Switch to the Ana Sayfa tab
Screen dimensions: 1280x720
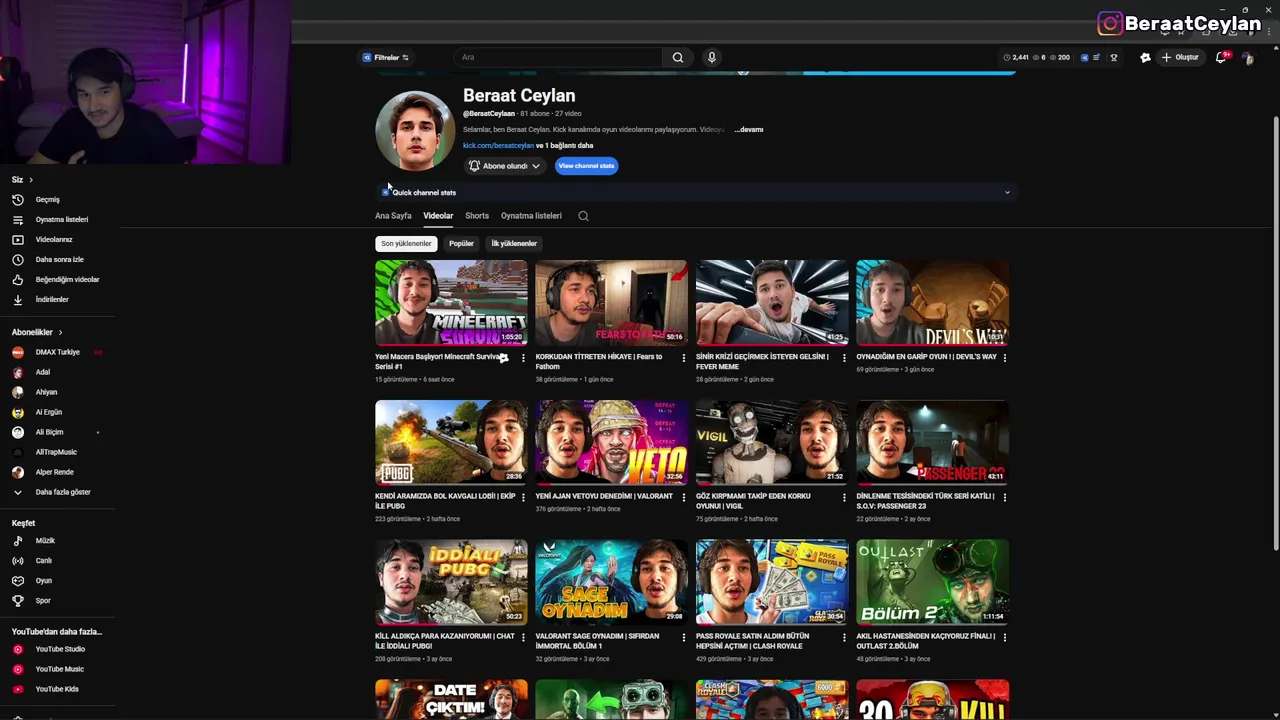pos(393,216)
